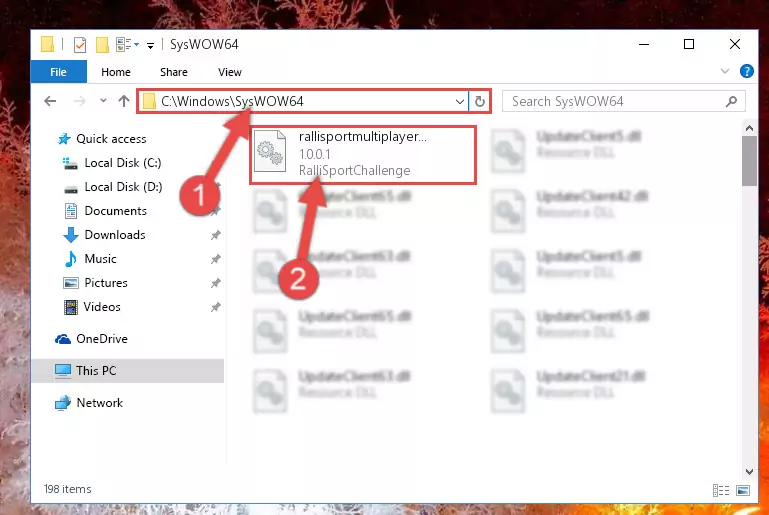Viewport: 769px width, 515px height.
Task: Go forward with the right arrow
Action: coord(79,102)
